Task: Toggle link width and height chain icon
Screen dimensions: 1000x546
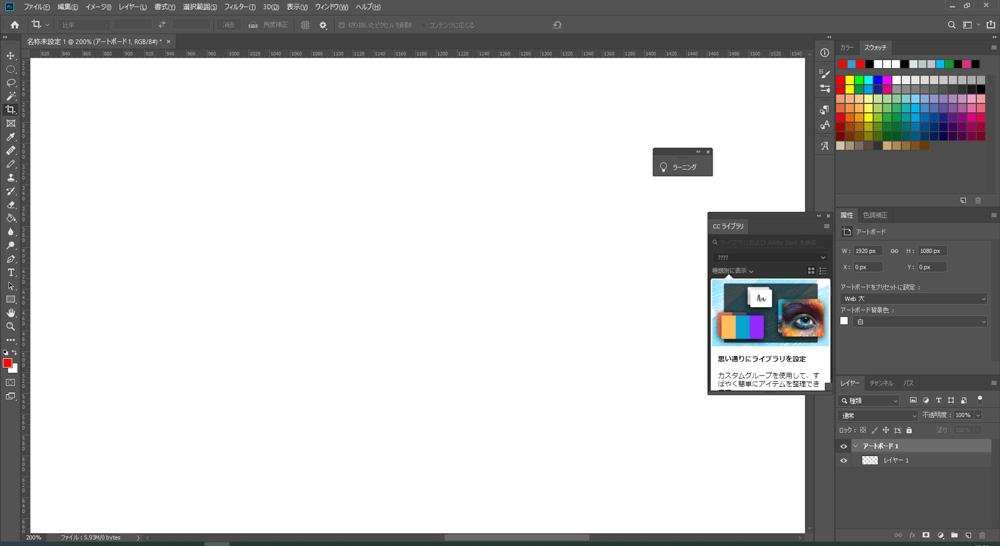Action: pyautogui.click(x=894, y=251)
